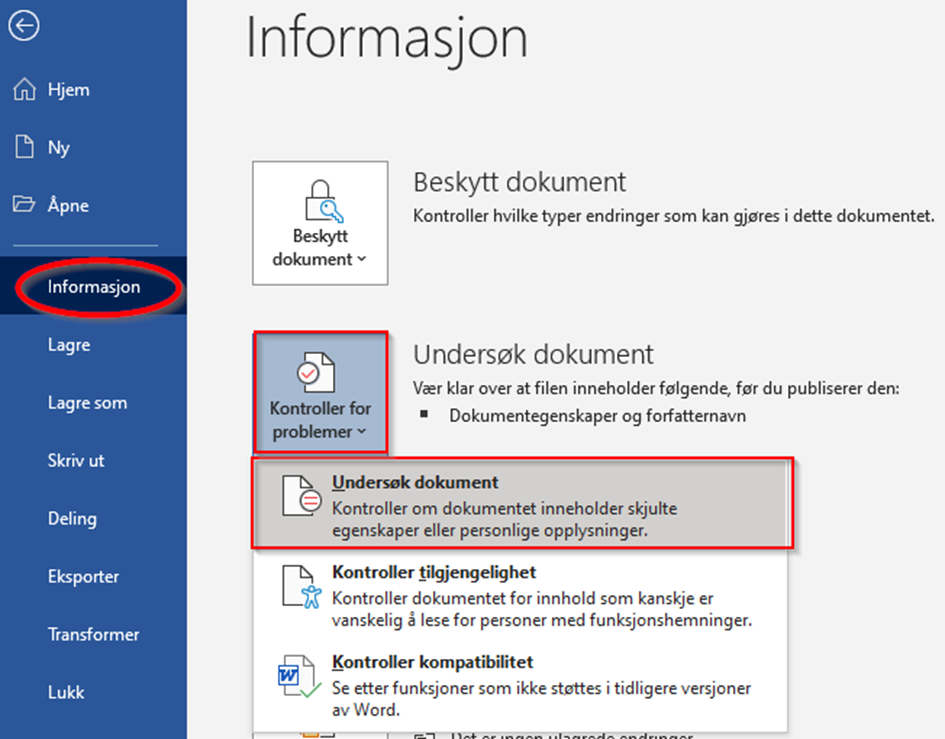The width and height of the screenshot is (945, 739).
Task: Expand the Beskytt dokument dropdown chevron
Action: pos(361,260)
